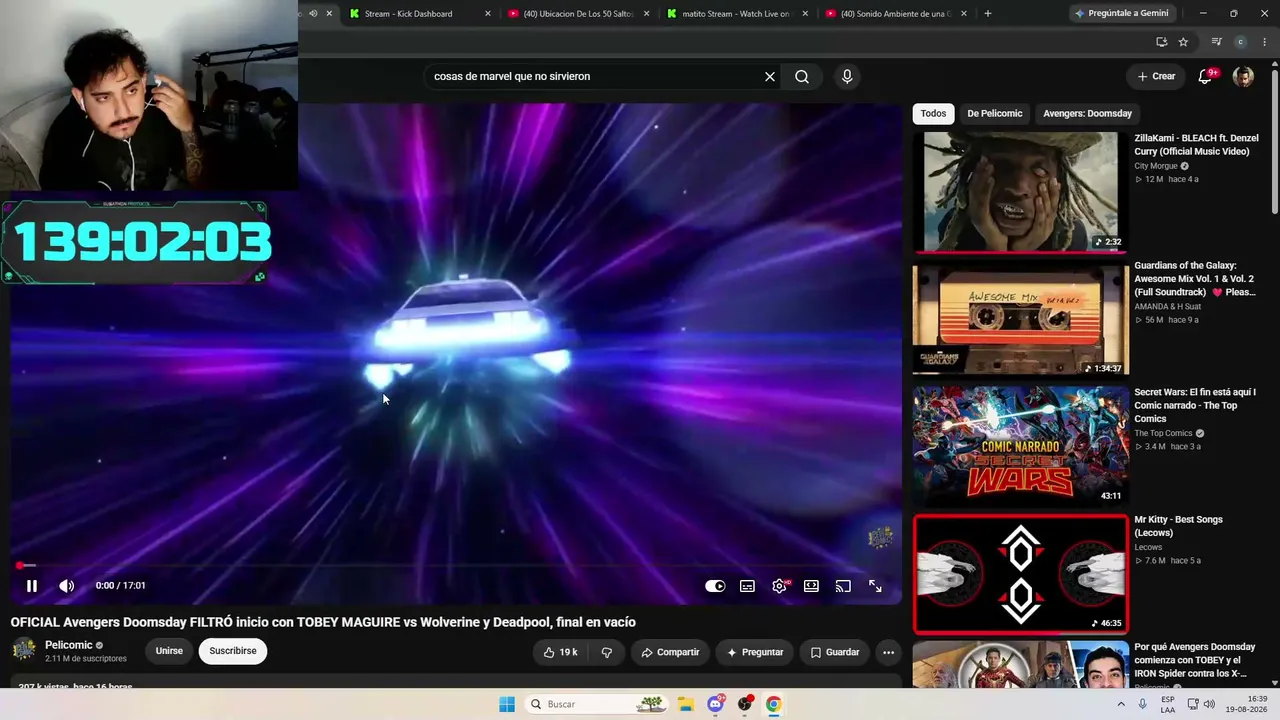Bookmark this page with the star icon
This screenshot has width=1280, height=720.
point(1183,42)
